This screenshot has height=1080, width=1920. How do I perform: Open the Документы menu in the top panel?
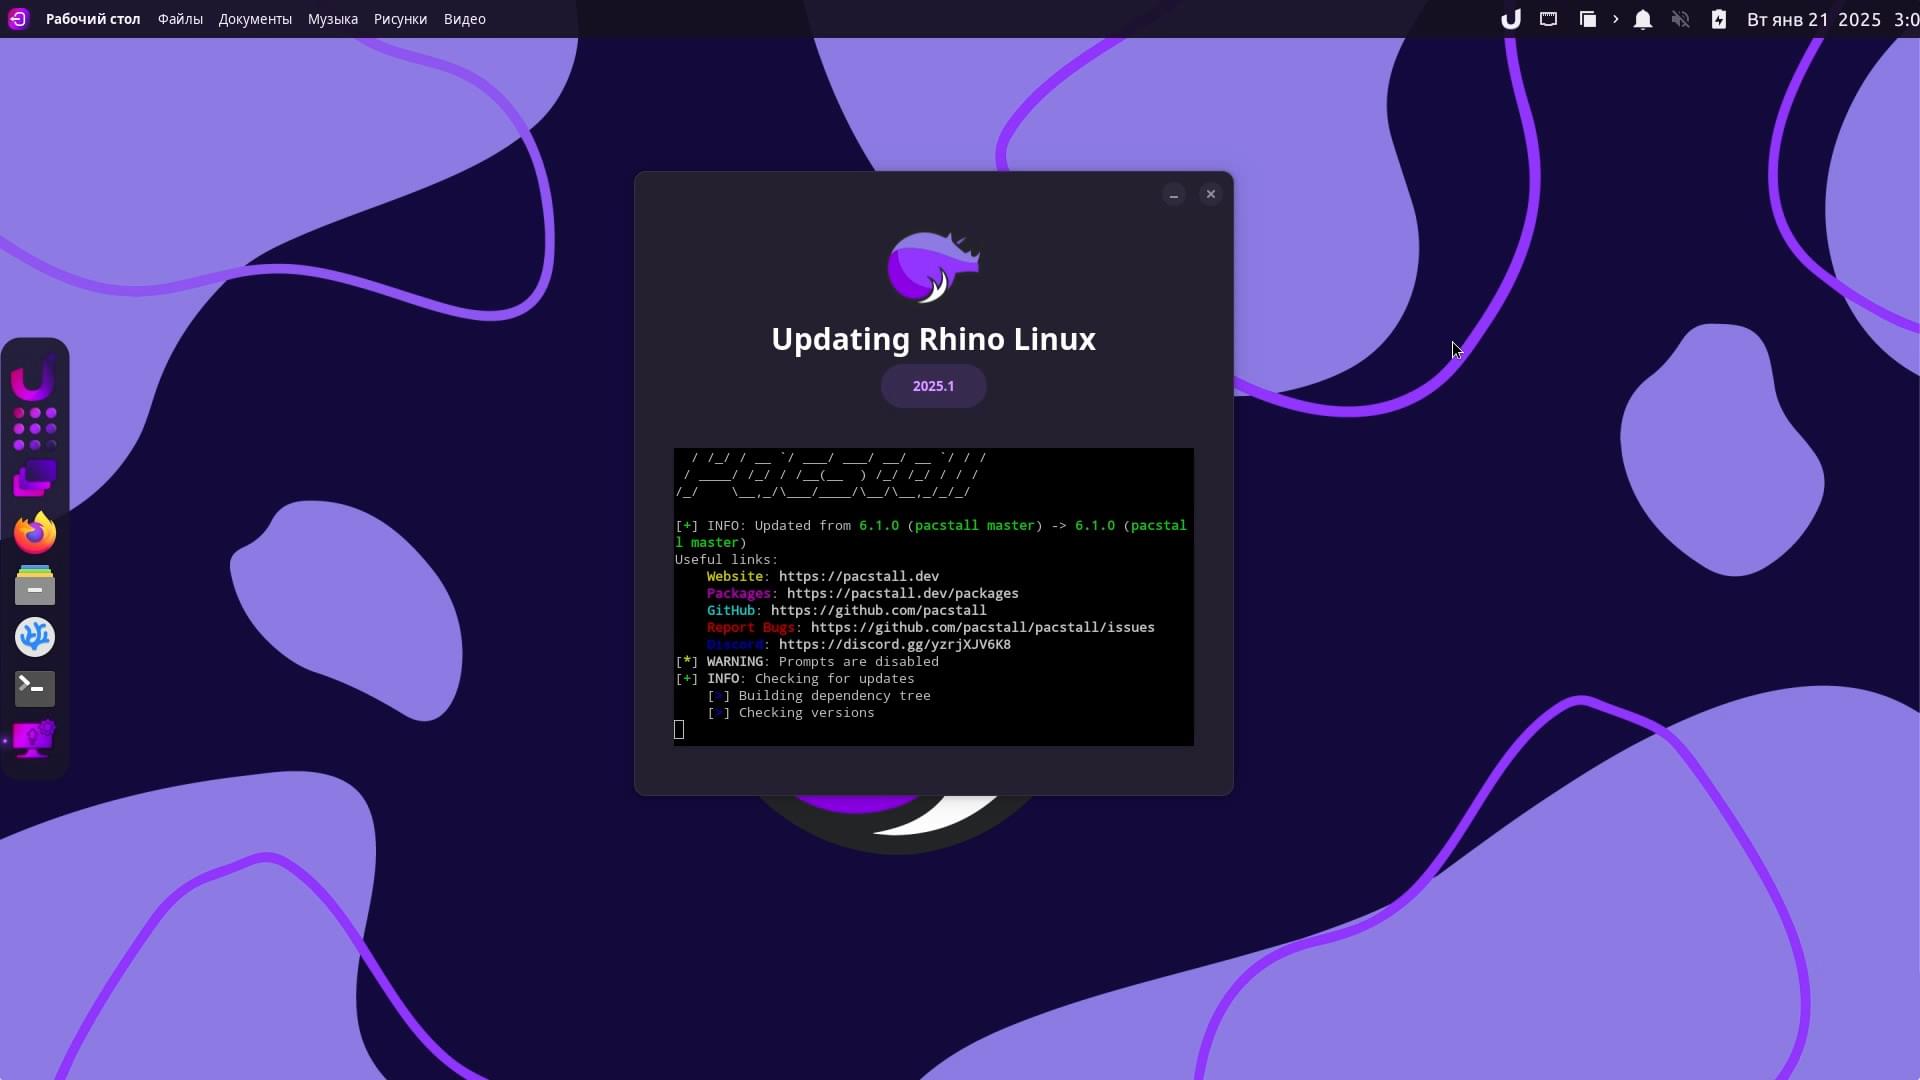coord(255,19)
